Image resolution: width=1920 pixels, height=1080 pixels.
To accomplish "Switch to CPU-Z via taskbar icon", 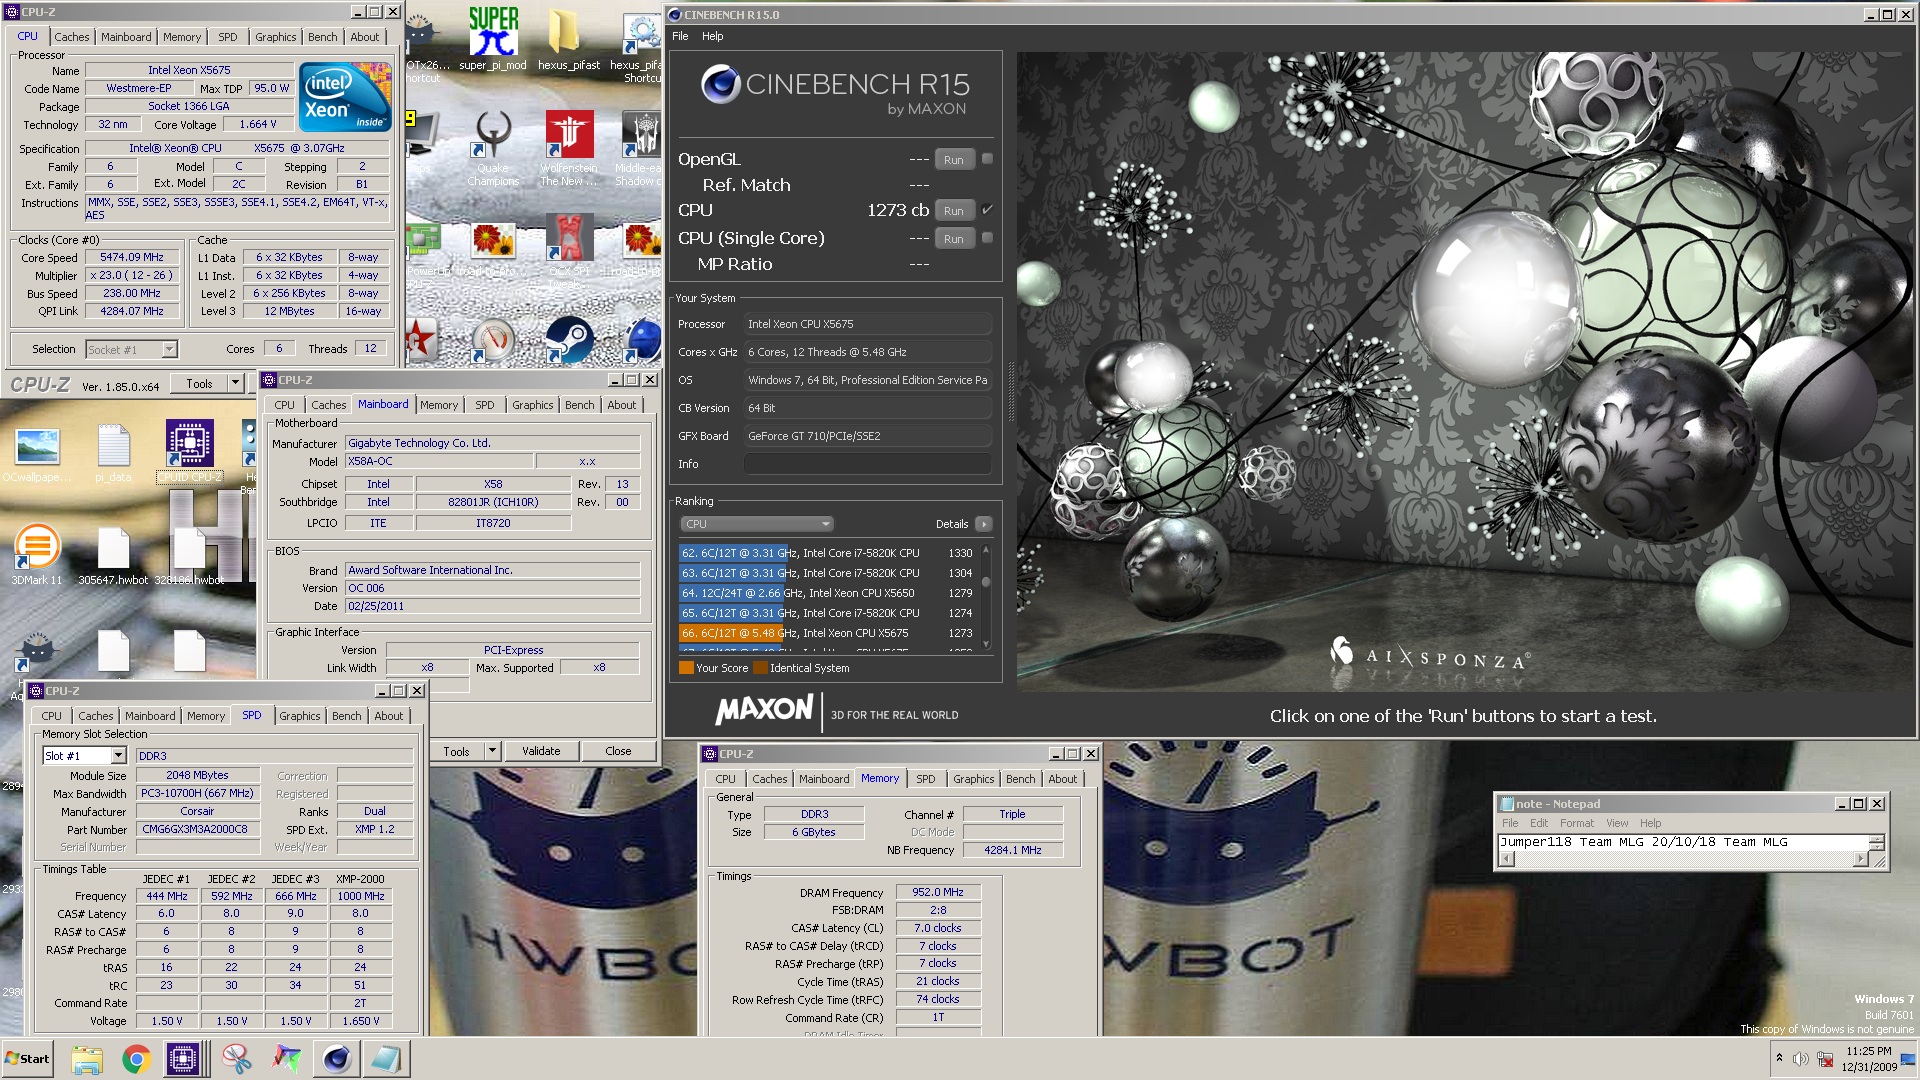I will click(184, 1059).
